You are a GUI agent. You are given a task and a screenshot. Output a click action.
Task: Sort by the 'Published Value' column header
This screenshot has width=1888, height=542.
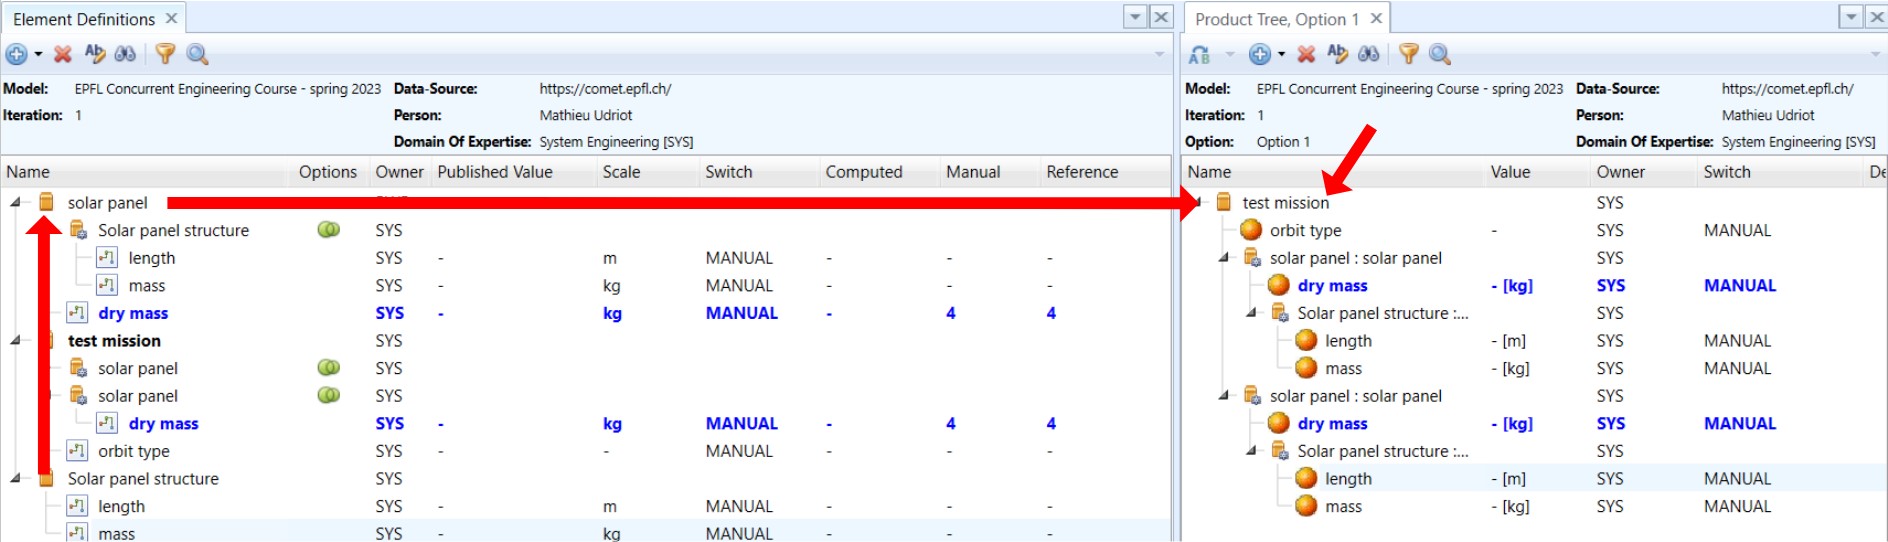[495, 172]
